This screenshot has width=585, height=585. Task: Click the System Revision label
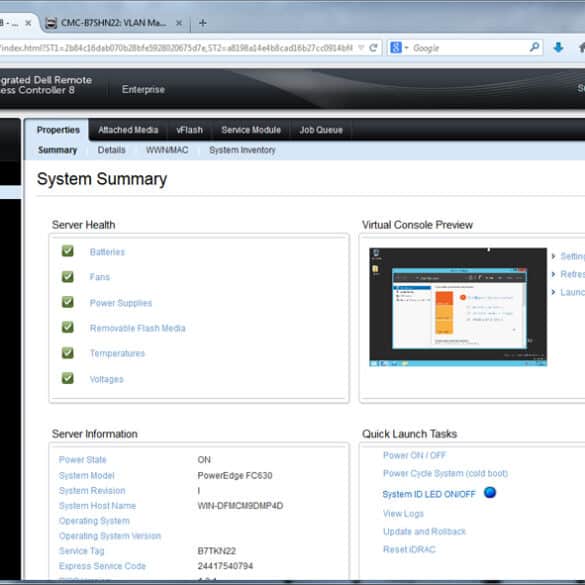tap(92, 491)
